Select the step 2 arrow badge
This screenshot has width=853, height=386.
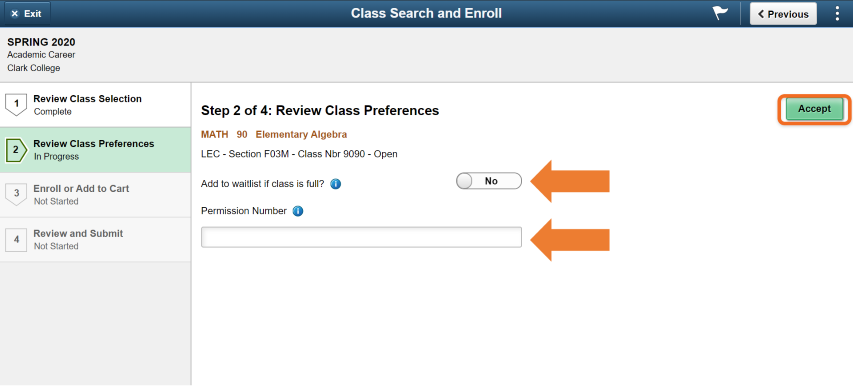point(16,150)
